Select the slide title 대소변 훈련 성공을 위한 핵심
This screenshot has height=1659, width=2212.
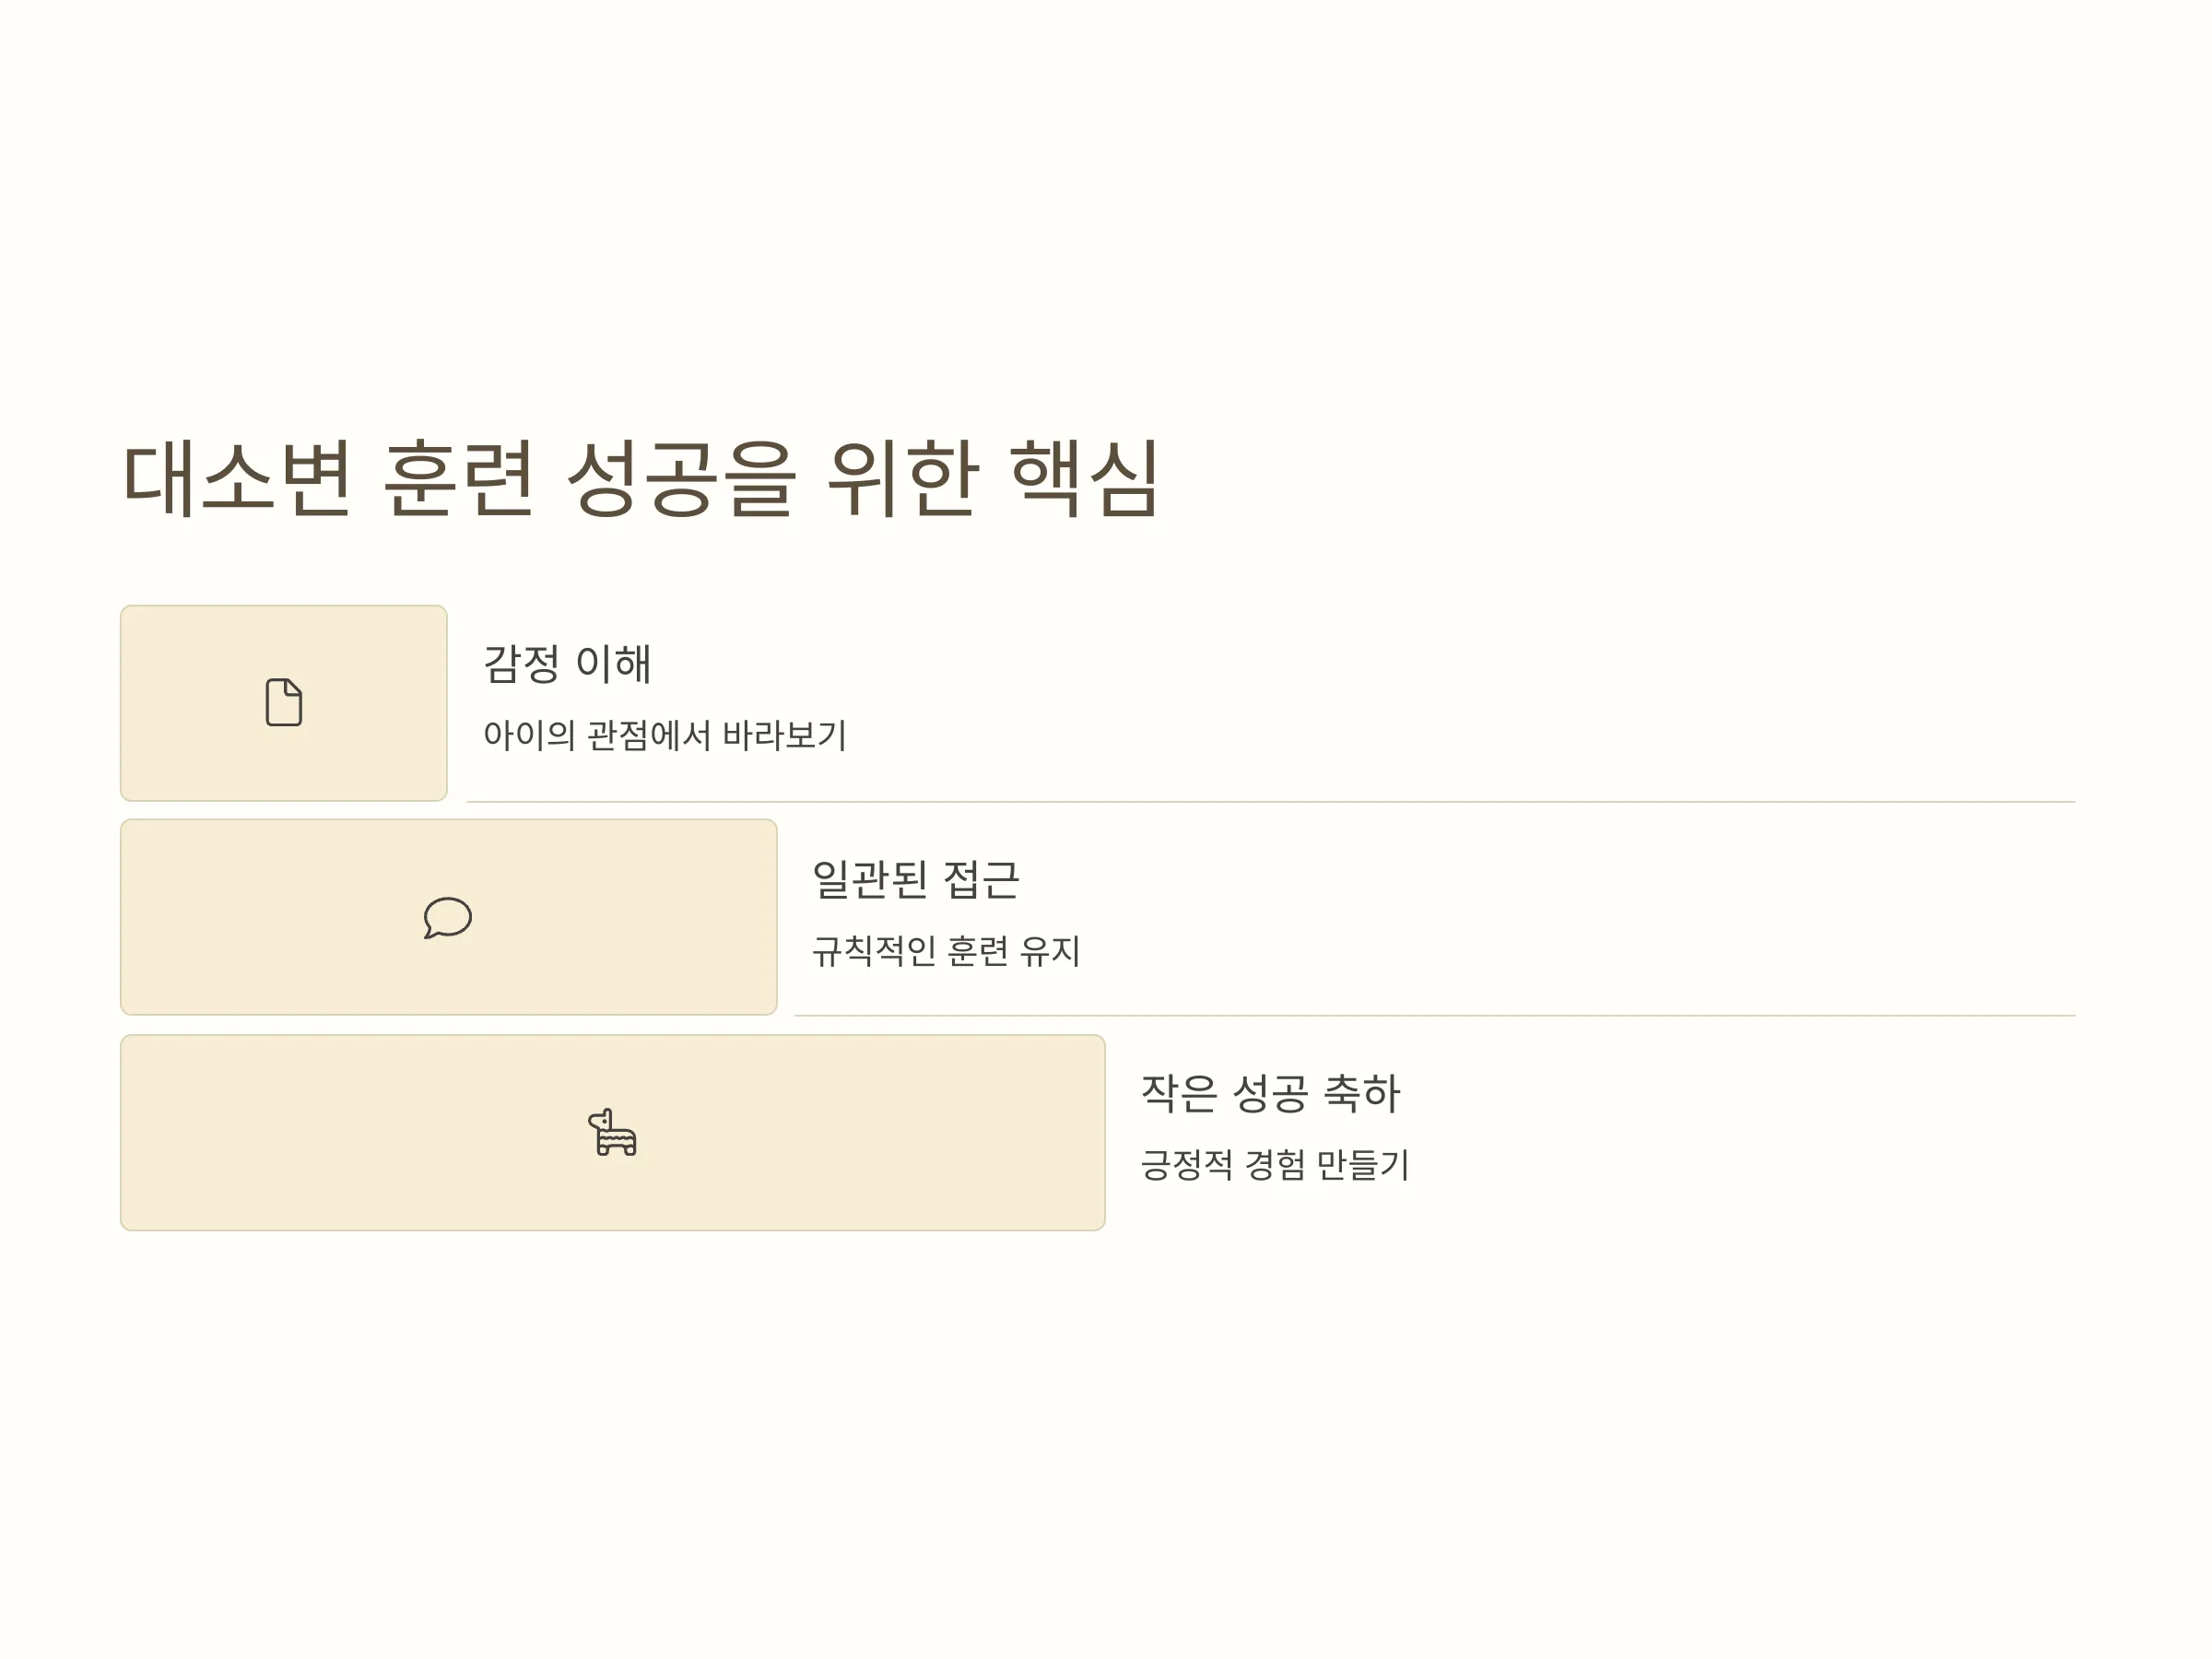click(x=640, y=478)
